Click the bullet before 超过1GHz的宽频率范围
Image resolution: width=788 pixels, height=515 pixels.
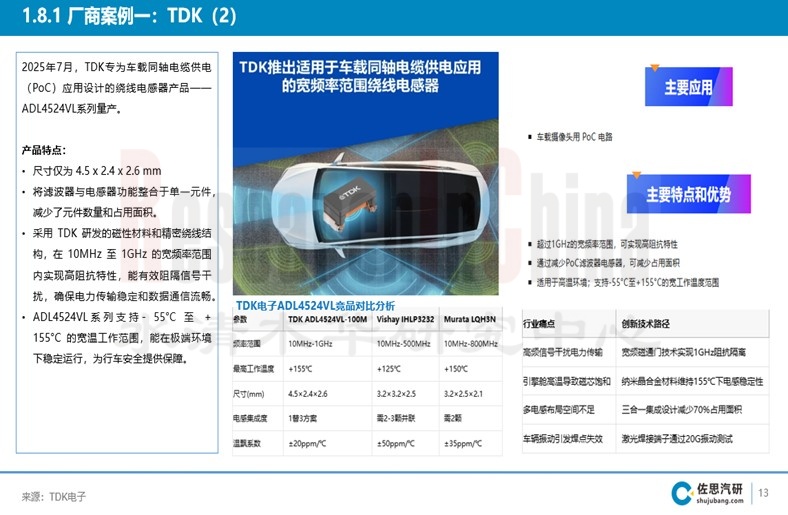click(529, 245)
